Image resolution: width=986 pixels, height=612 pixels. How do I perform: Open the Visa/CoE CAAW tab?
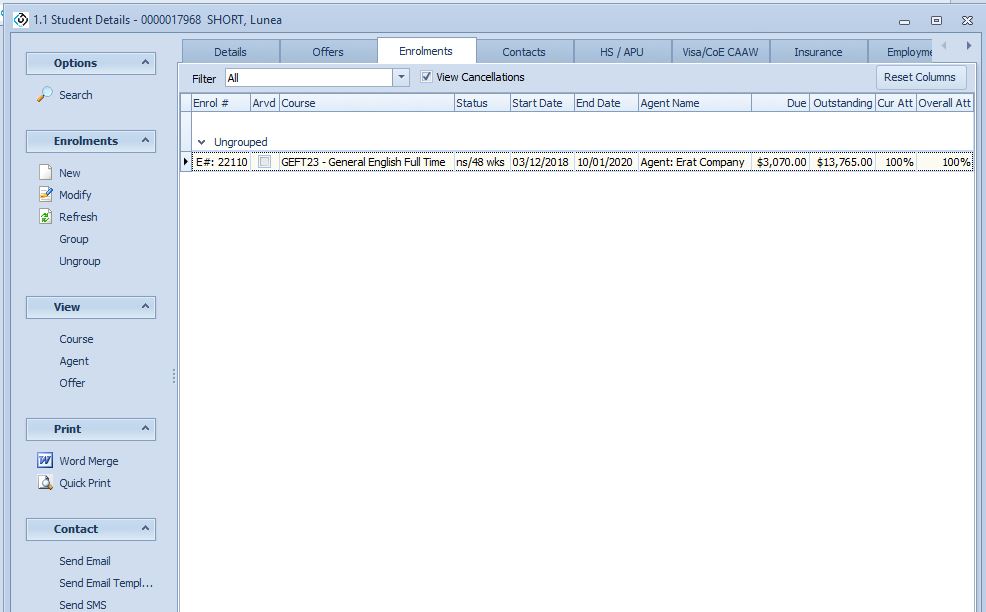click(720, 52)
